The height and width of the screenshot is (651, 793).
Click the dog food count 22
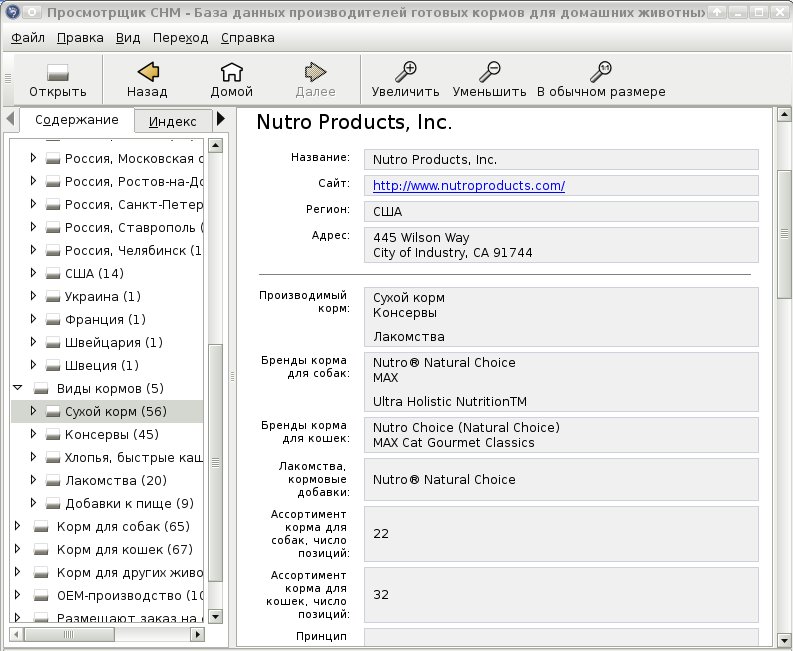tap(381, 534)
